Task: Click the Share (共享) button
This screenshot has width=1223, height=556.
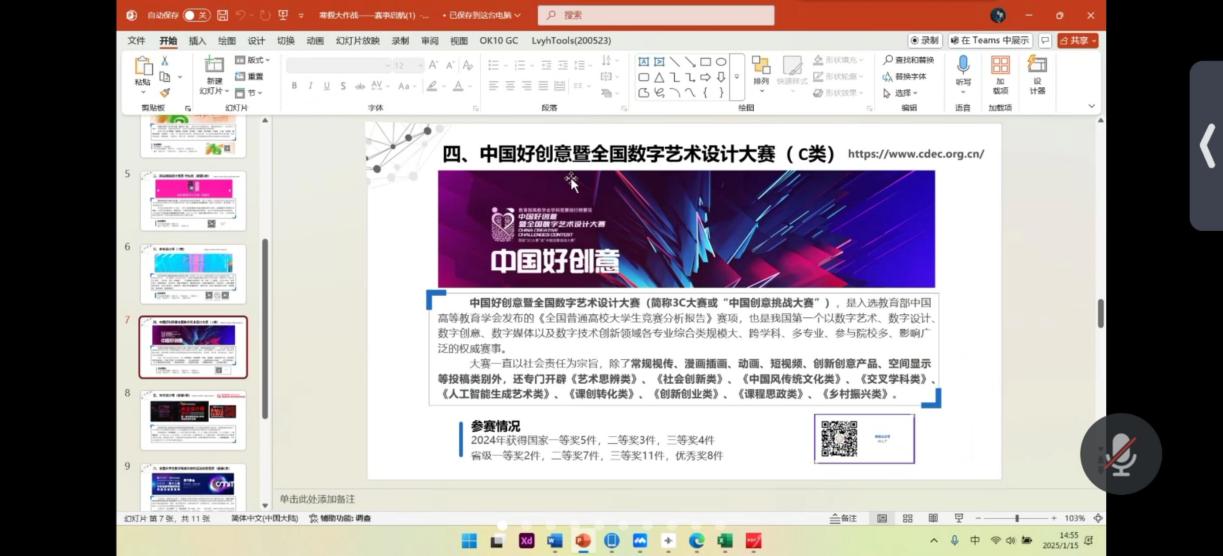Action: coord(1076,41)
